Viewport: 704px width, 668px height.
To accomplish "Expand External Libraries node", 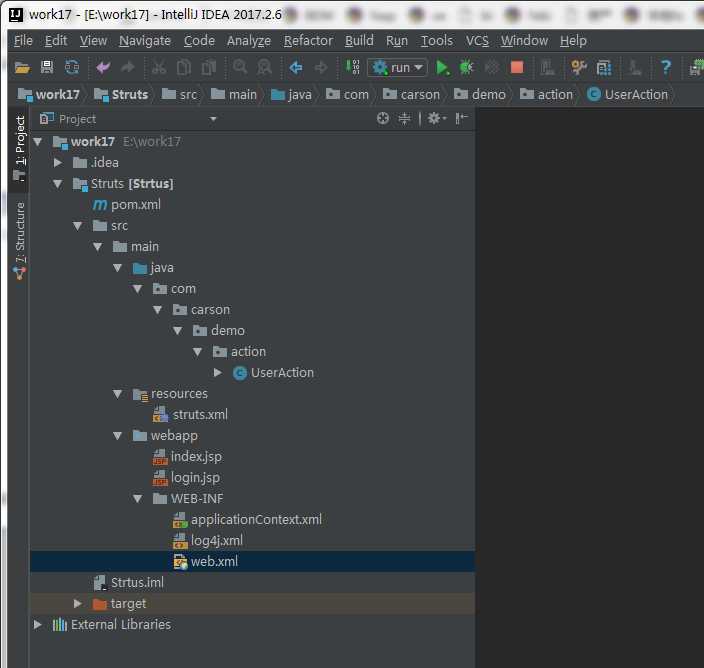I will click(38, 624).
